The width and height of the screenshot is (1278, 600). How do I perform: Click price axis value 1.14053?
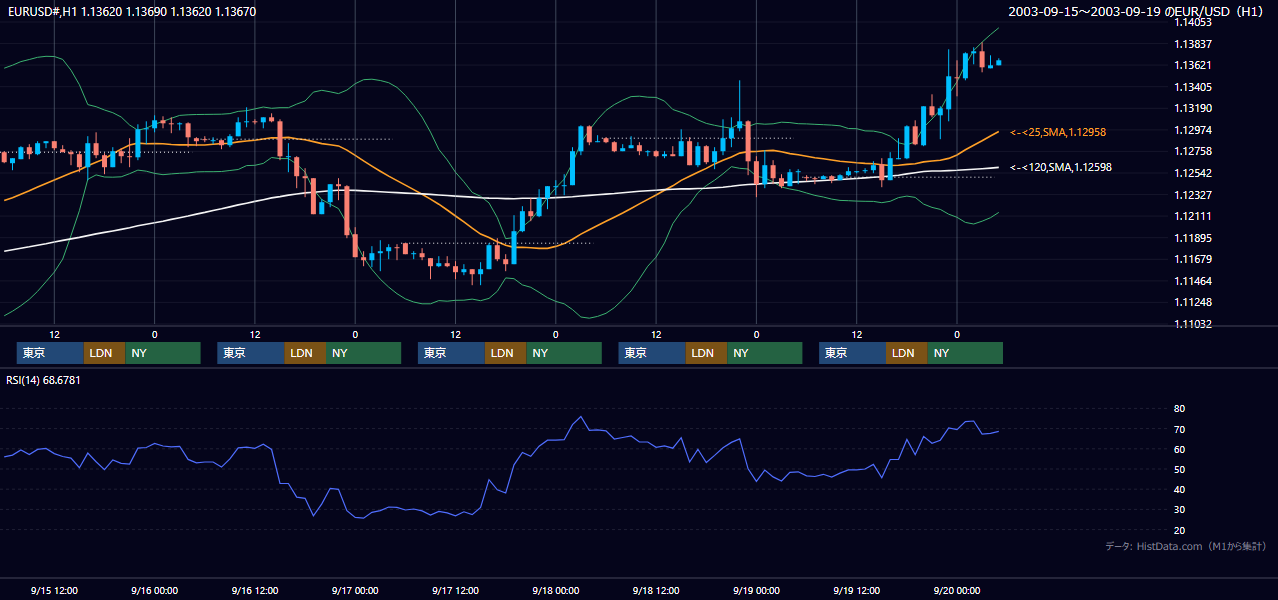pyautogui.click(x=1193, y=22)
